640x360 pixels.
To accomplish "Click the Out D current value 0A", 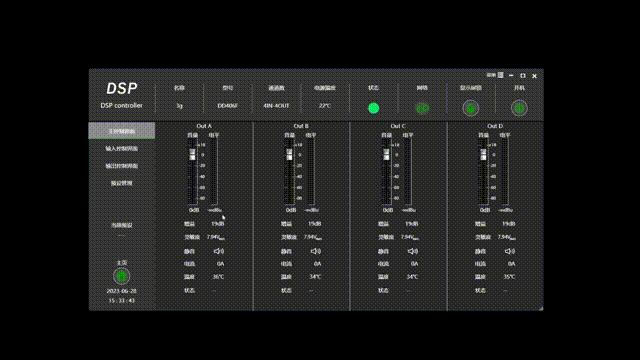I will pyautogui.click(x=511, y=264).
